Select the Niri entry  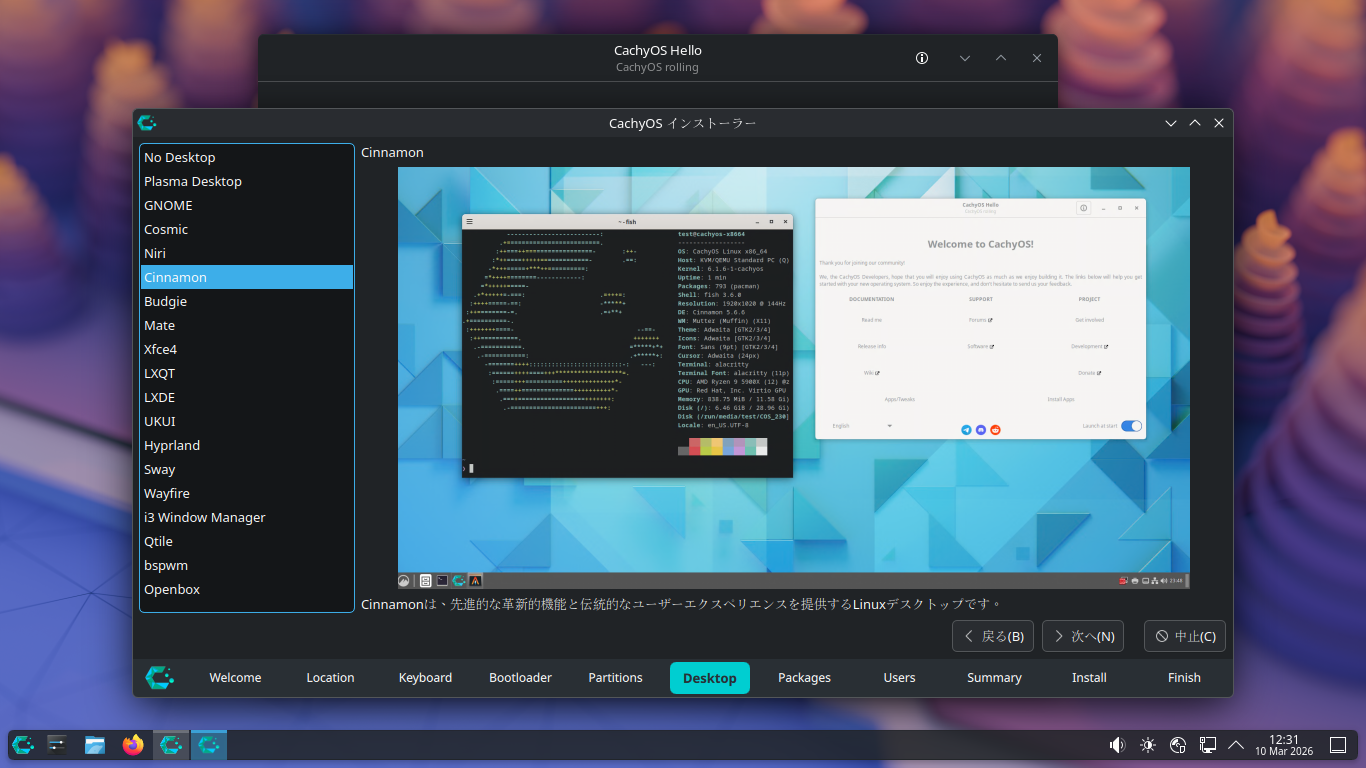247,253
